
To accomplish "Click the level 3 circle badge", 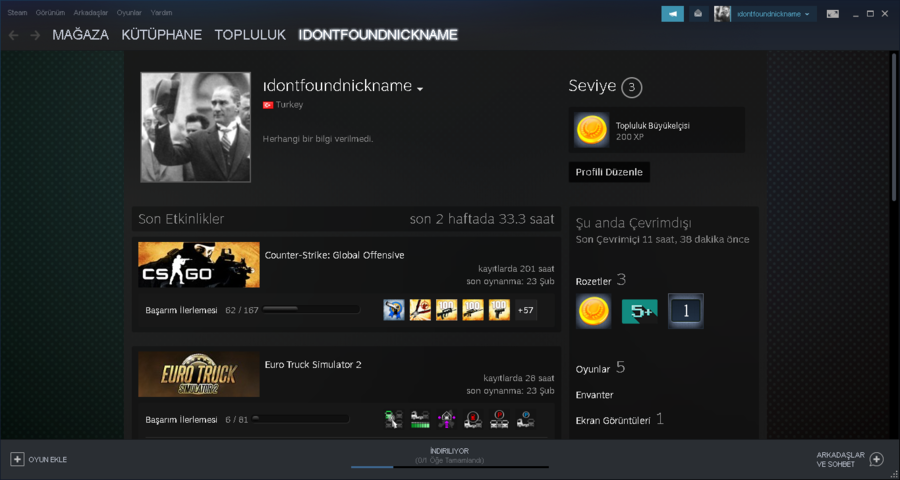I will point(632,87).
